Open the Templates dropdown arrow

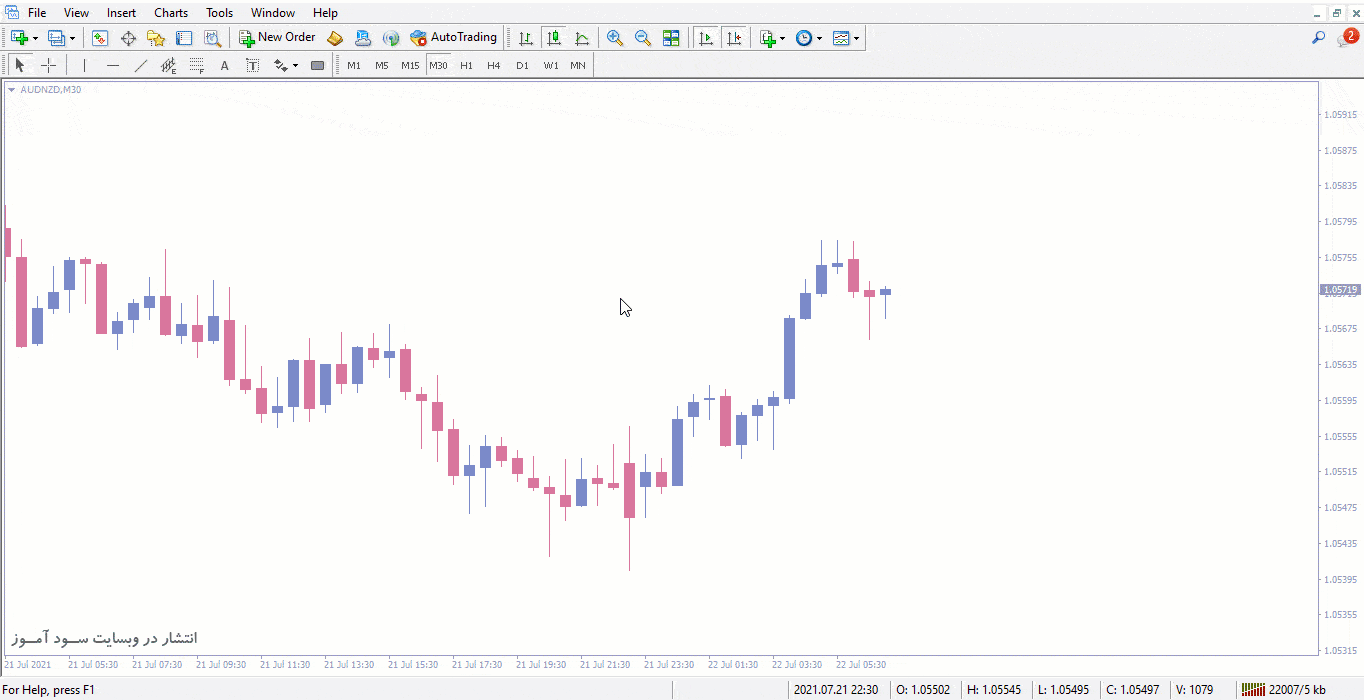coord(858,37)
